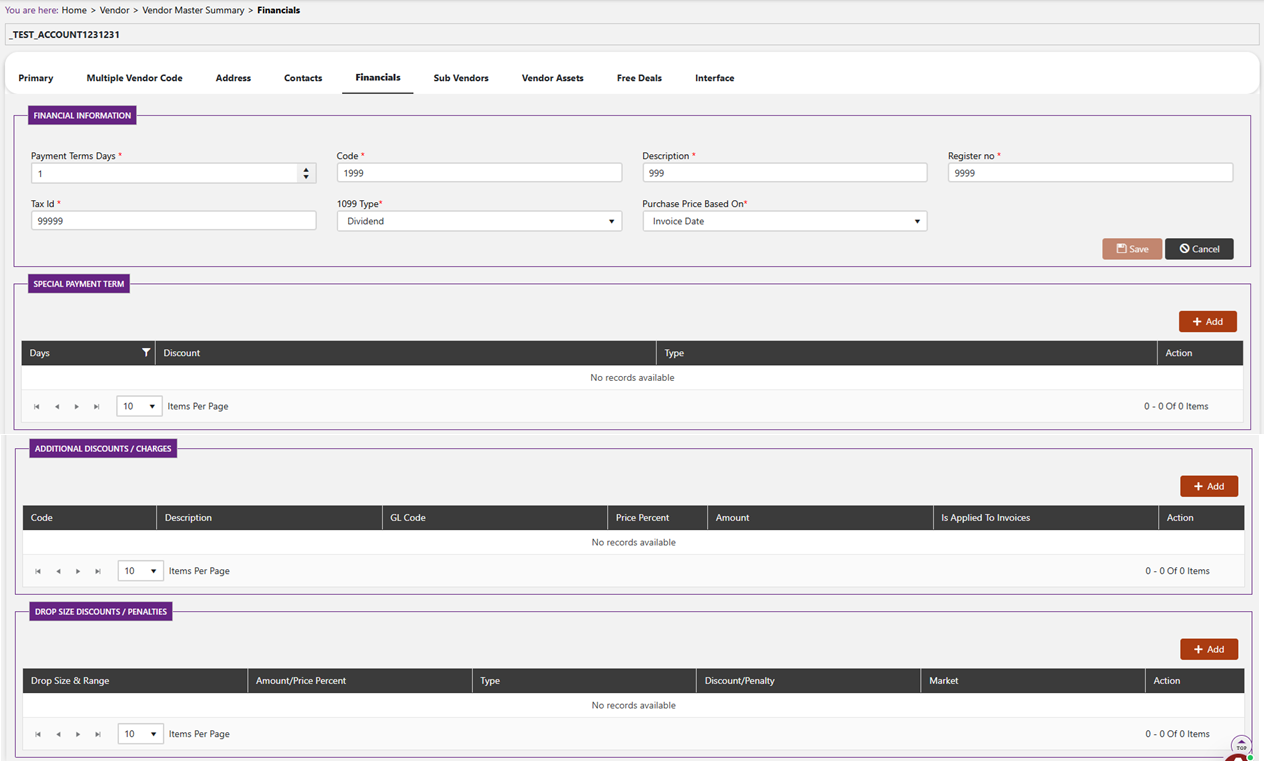Image resolution: width=1264 pixels, height=761 pixels.
Task: Click the Code input field
Action: click(479, 173)
